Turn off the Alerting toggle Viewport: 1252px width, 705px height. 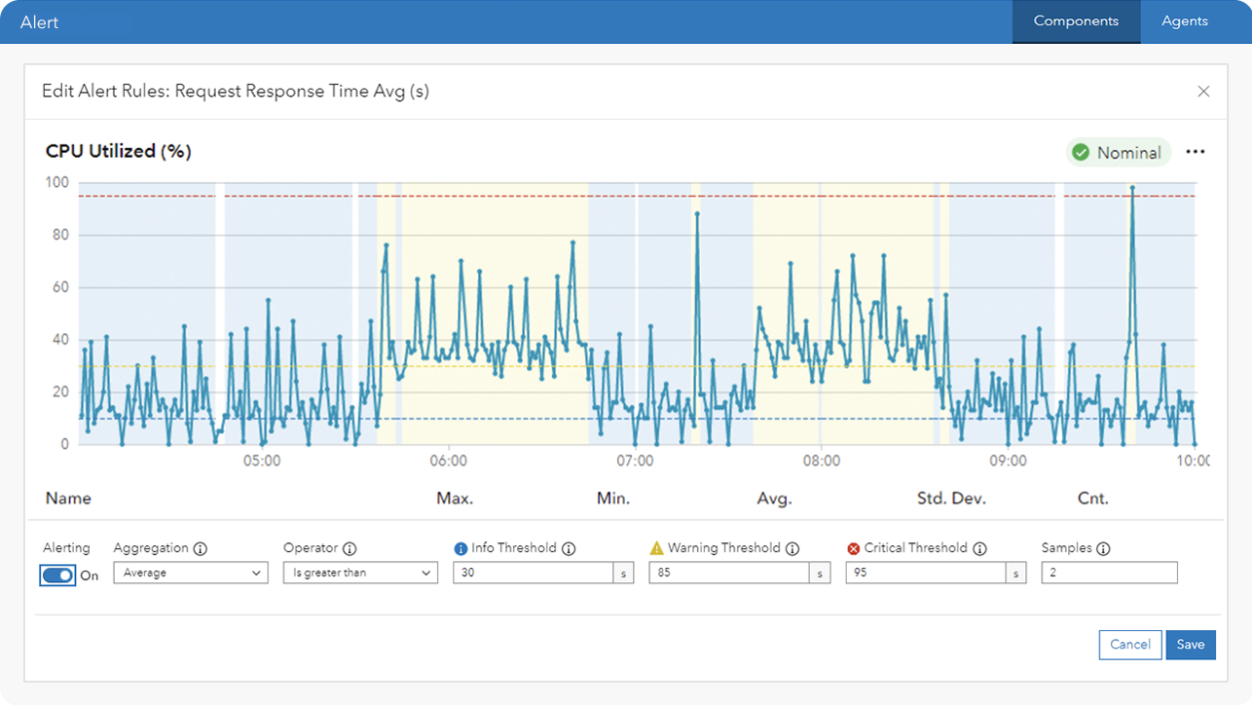[58, 575]
